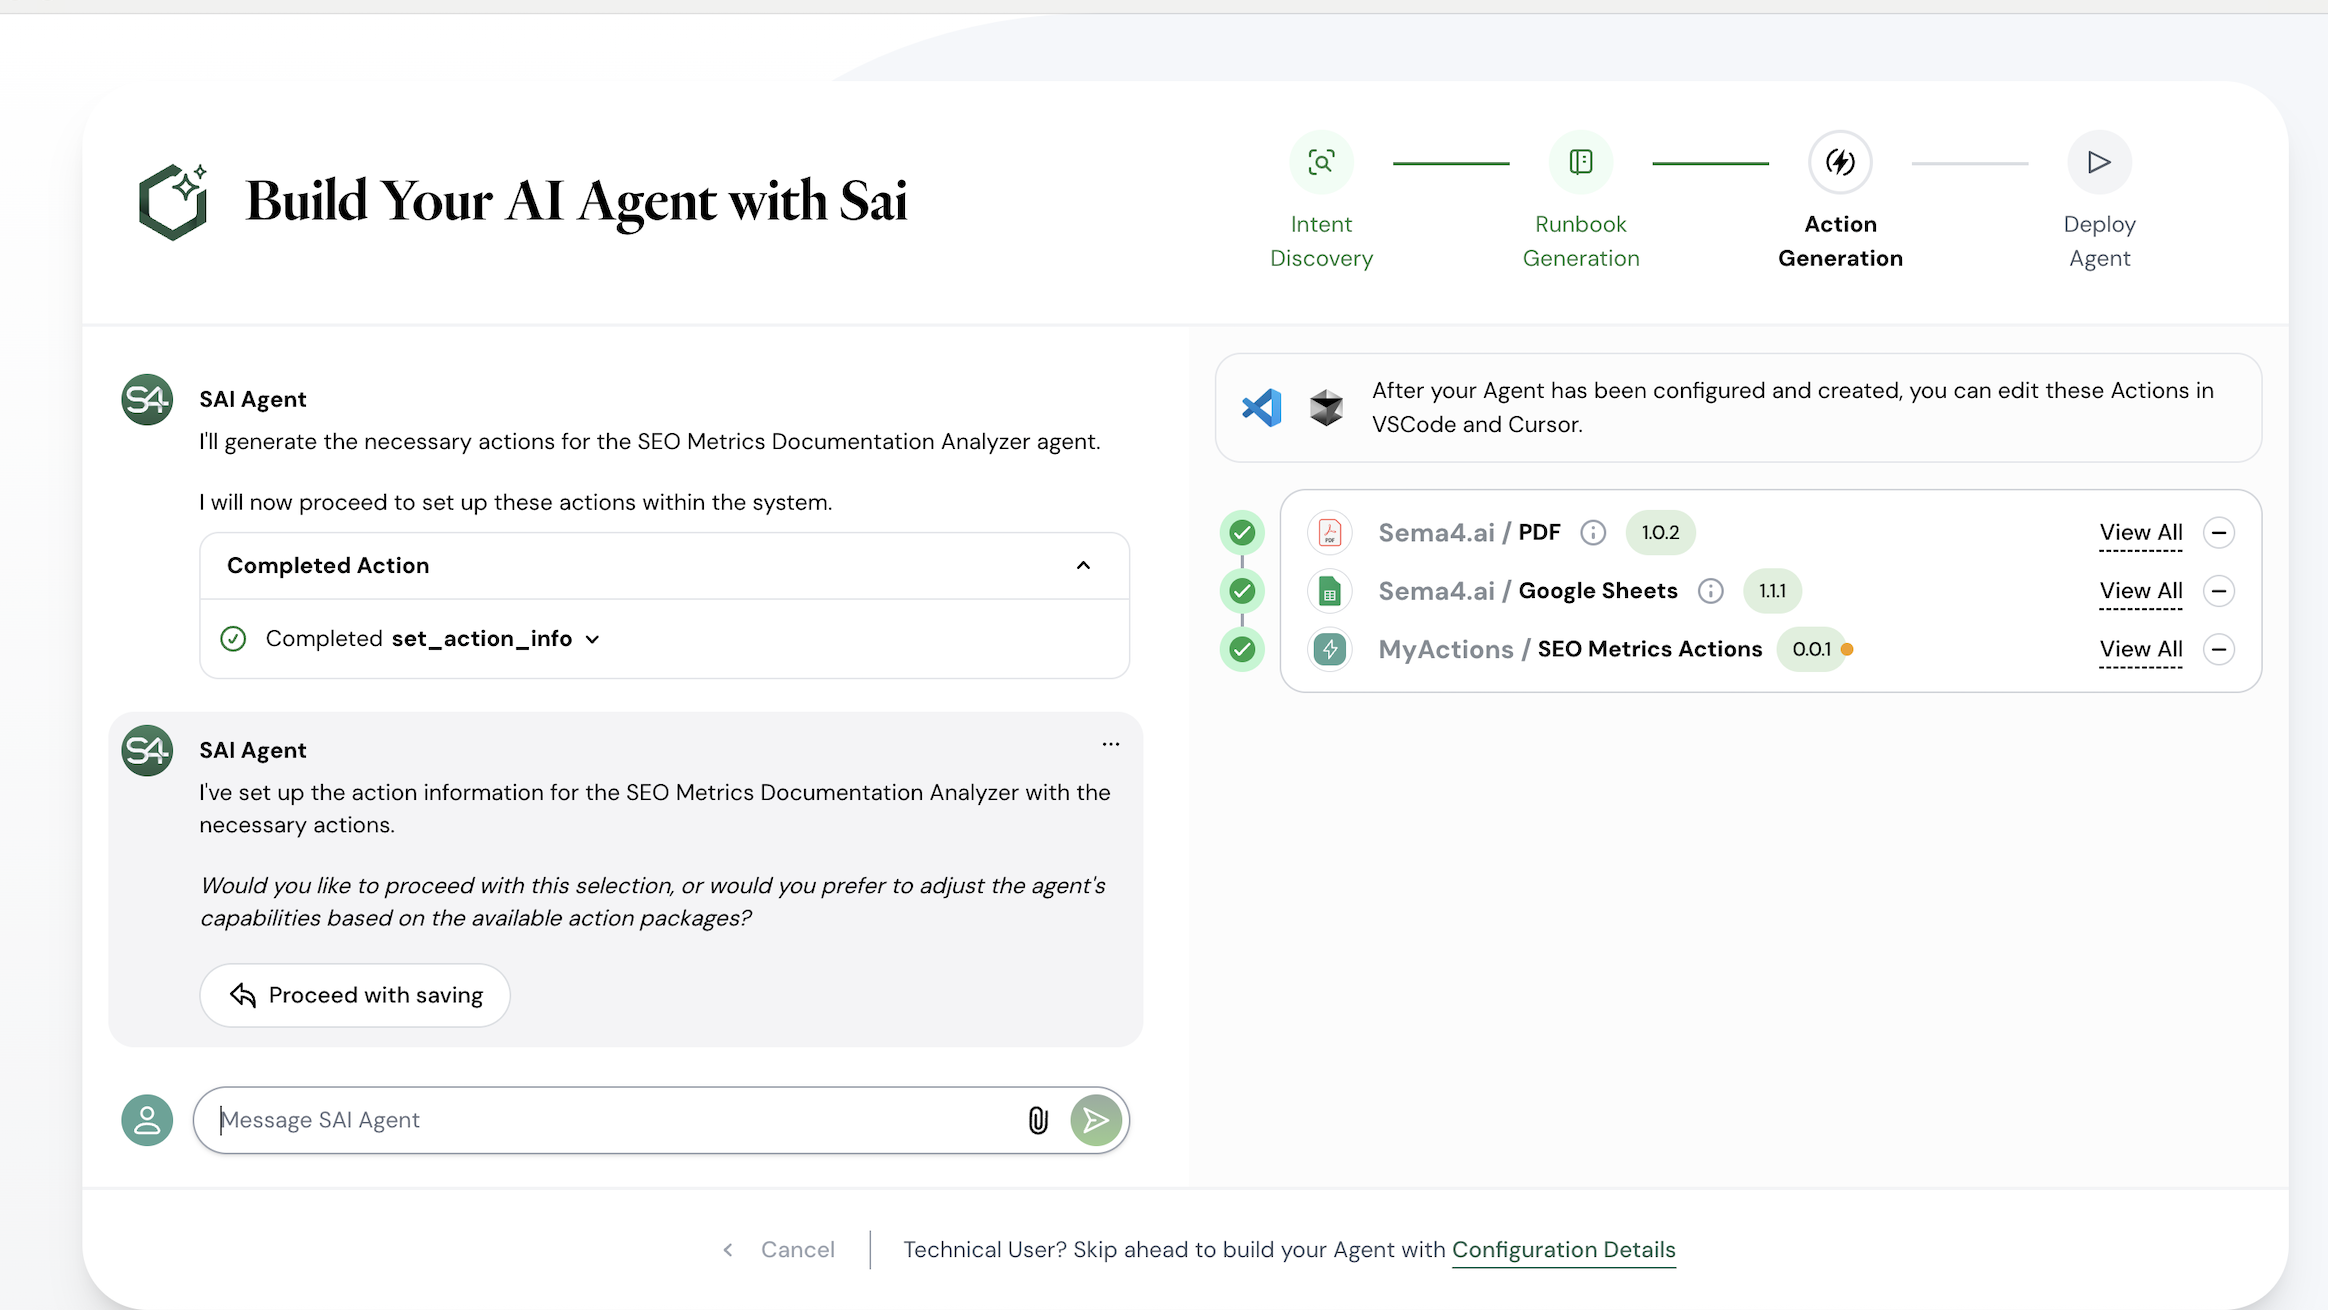Click green checkmark beside PDF package
Image resolution: width=2328 pixels, height=1310 pixels.
tap(1242, 533)
